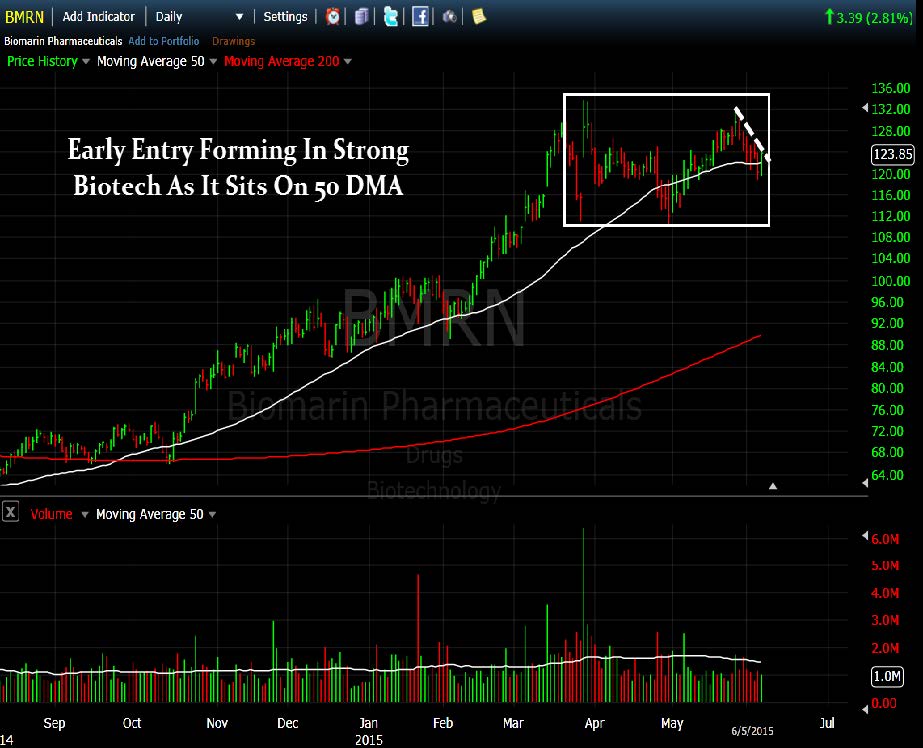This screenshot has width=923, height=748.
Task: Expand the Price History dropdown arrow
Action: tap(86, 61)
